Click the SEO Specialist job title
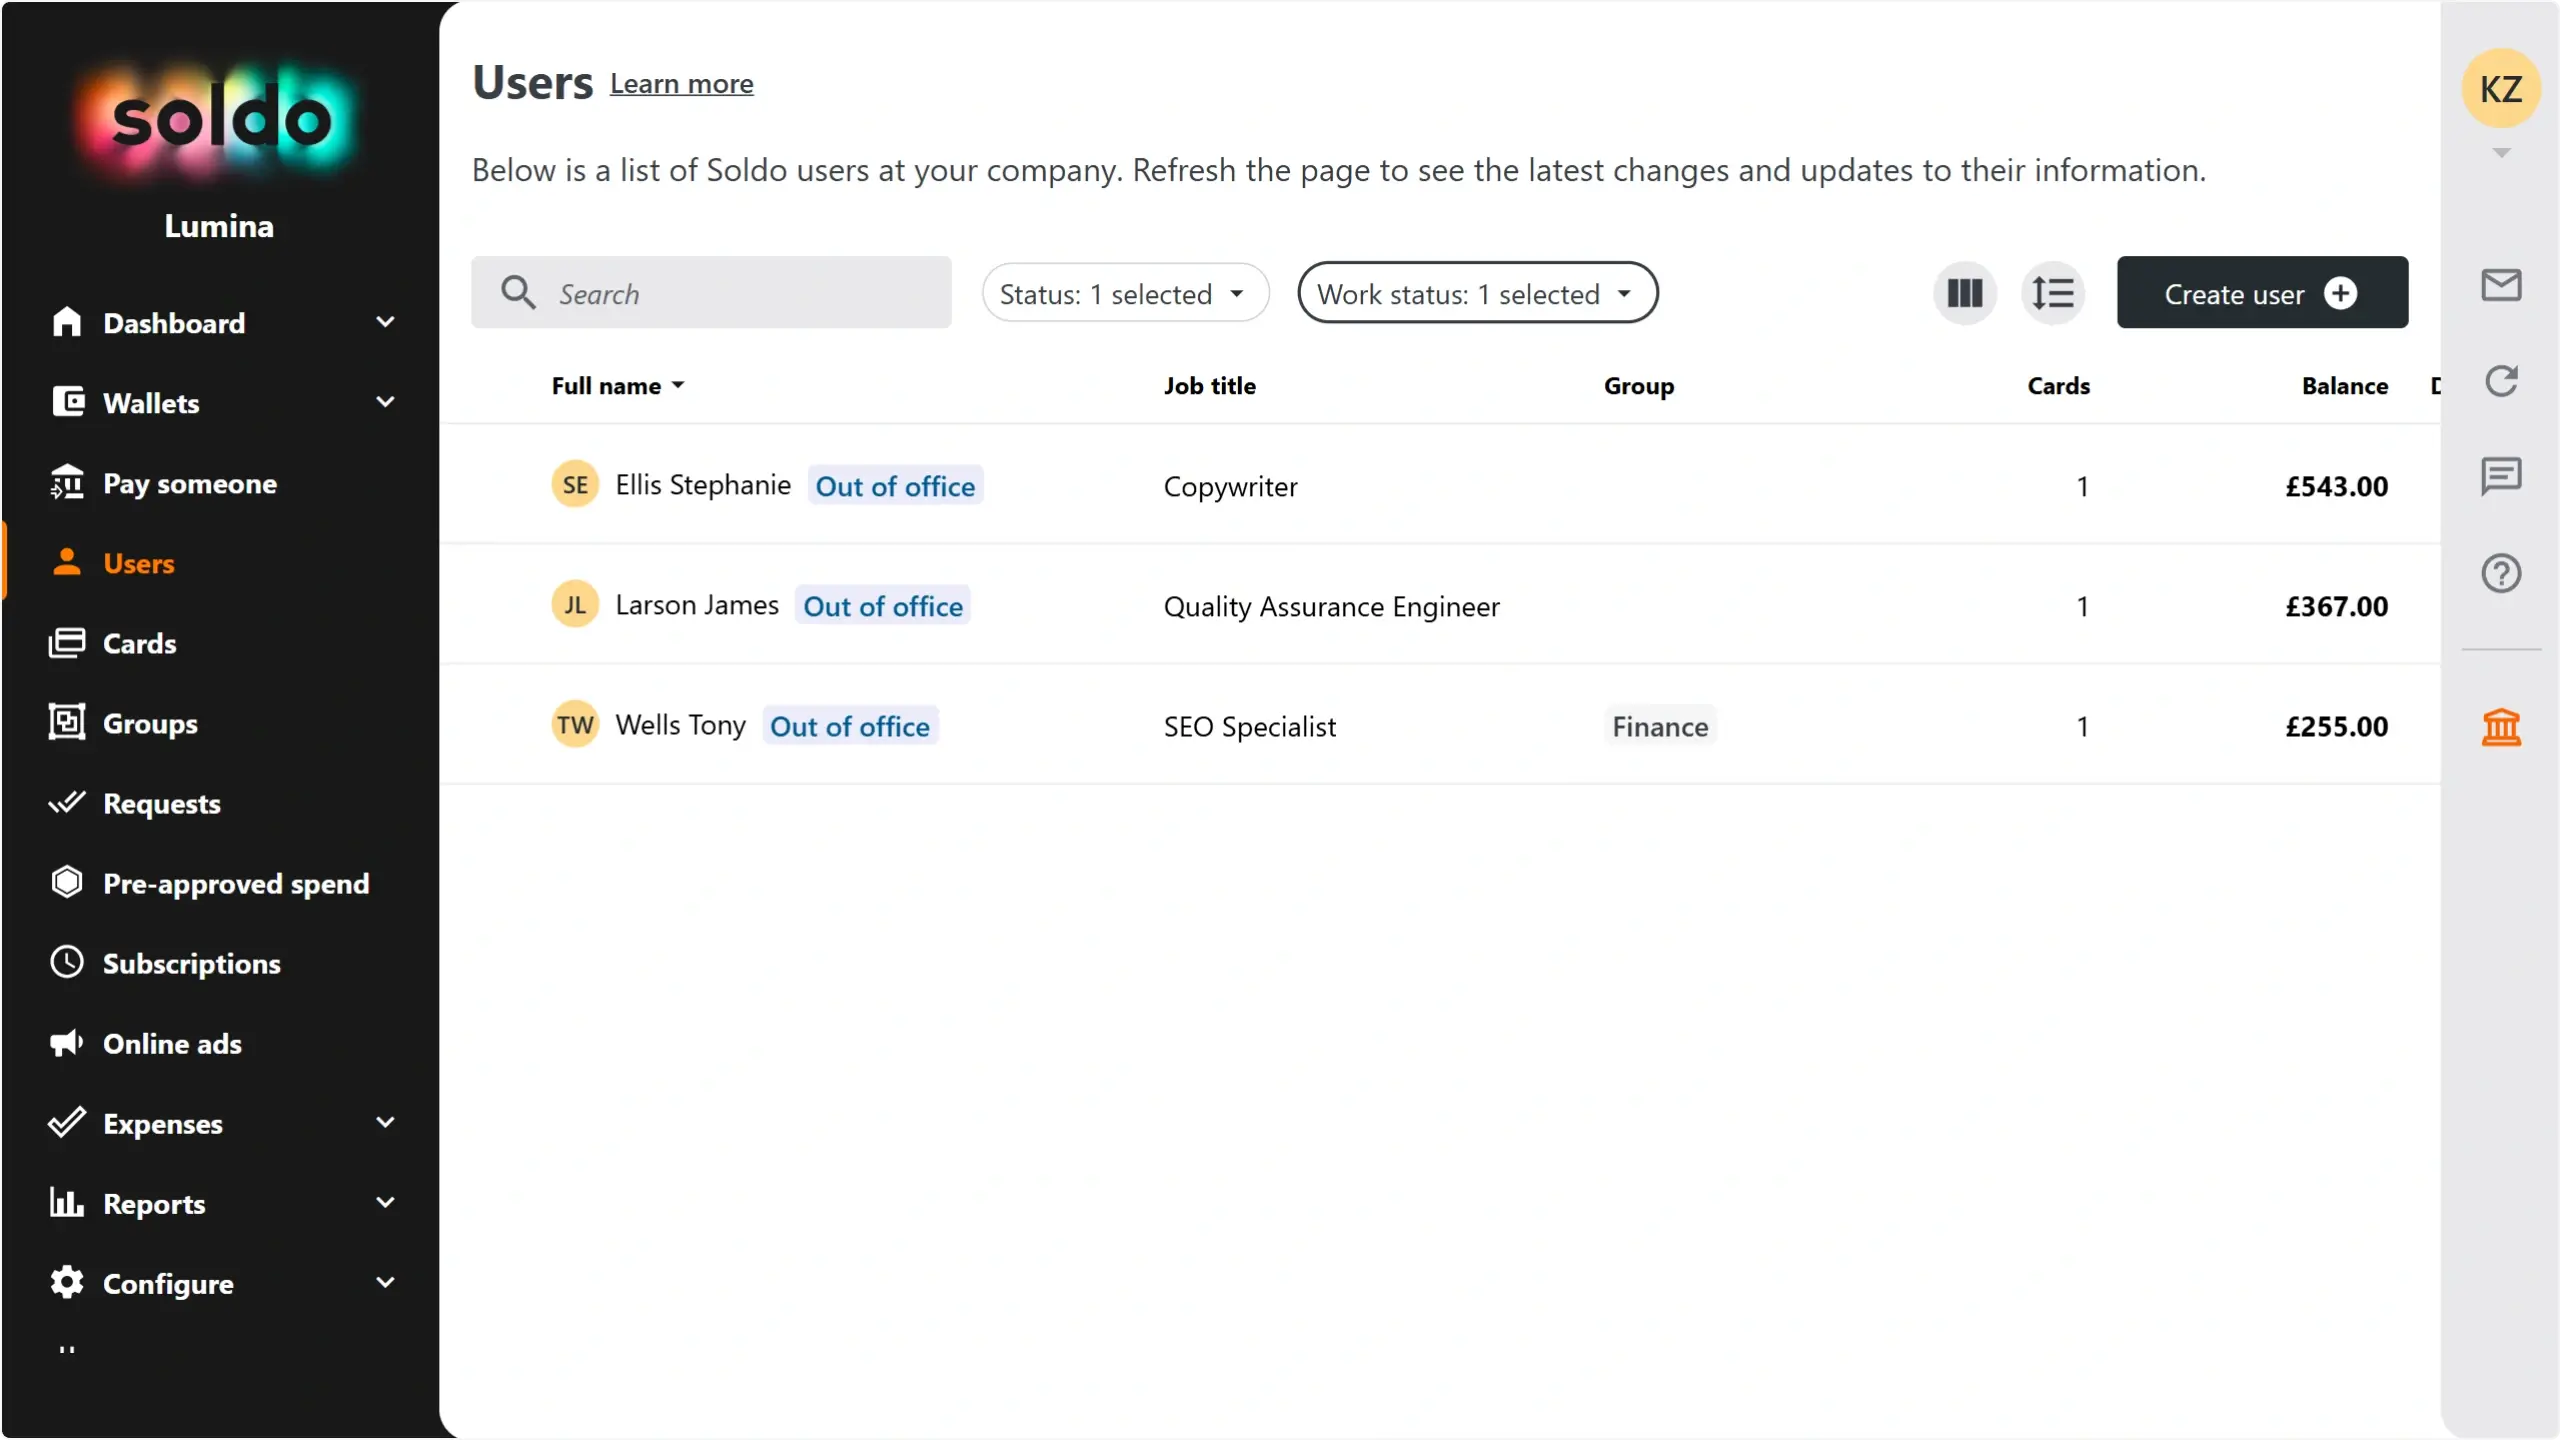Viewport: 2560px width, 1440px height. [x=1249, y=727]
